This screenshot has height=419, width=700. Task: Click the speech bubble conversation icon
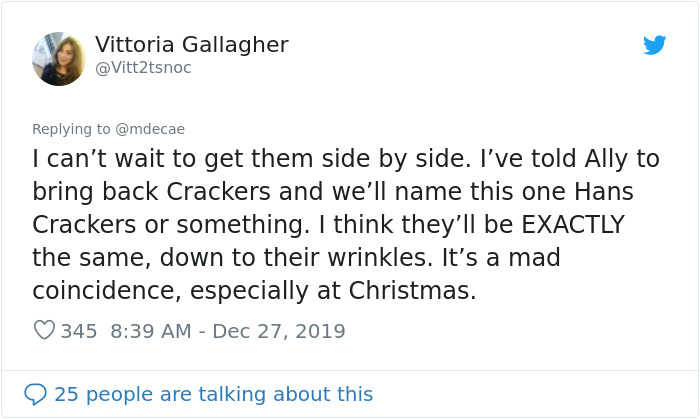click(x=36, y=394)
